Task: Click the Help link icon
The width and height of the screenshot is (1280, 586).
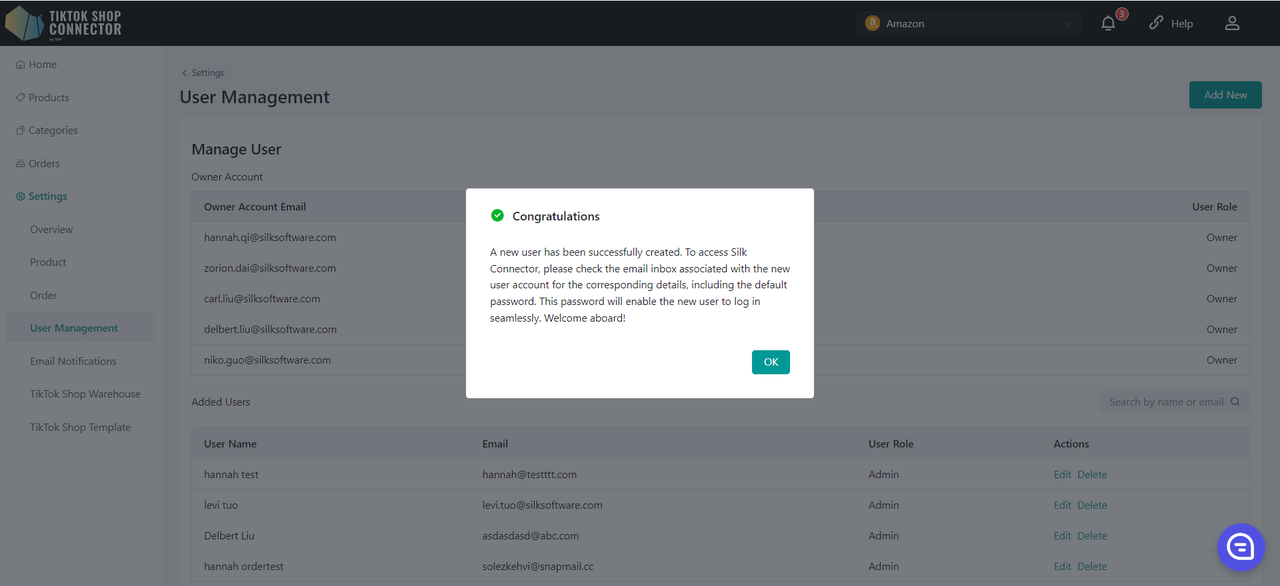Action: pyautogui.click(x=1156, y=23)
